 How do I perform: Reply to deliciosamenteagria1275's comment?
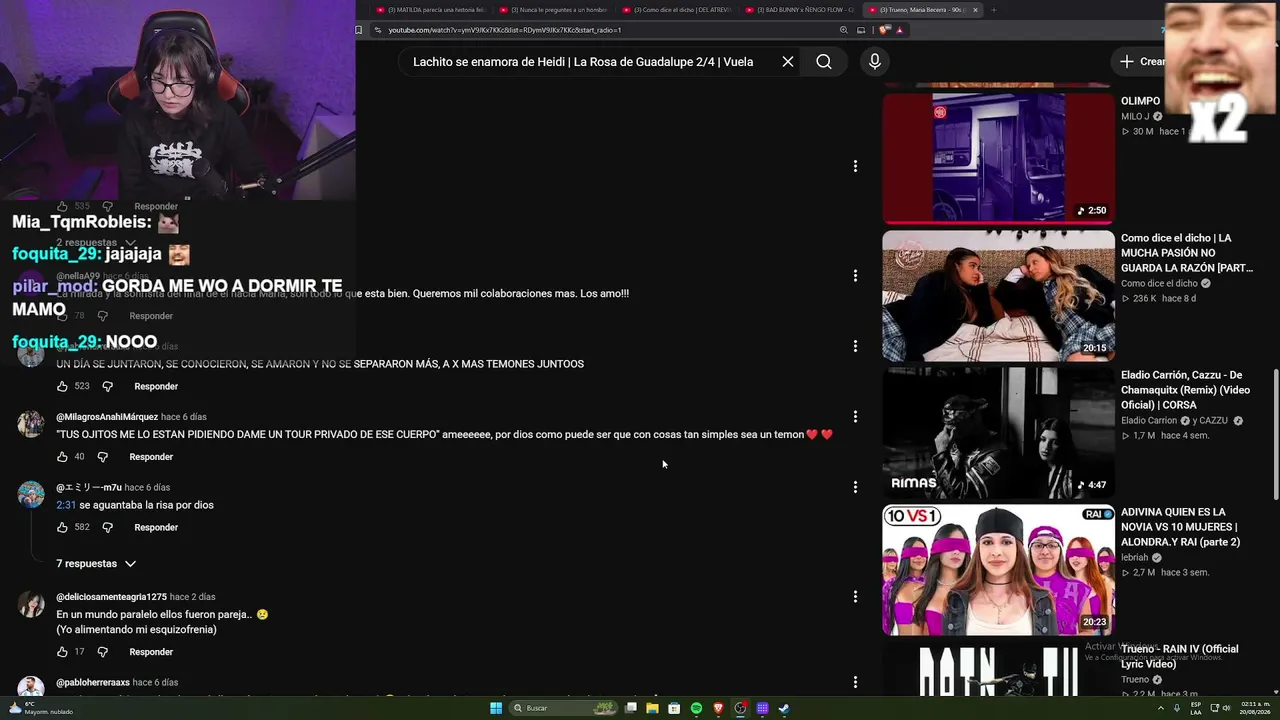151,652
